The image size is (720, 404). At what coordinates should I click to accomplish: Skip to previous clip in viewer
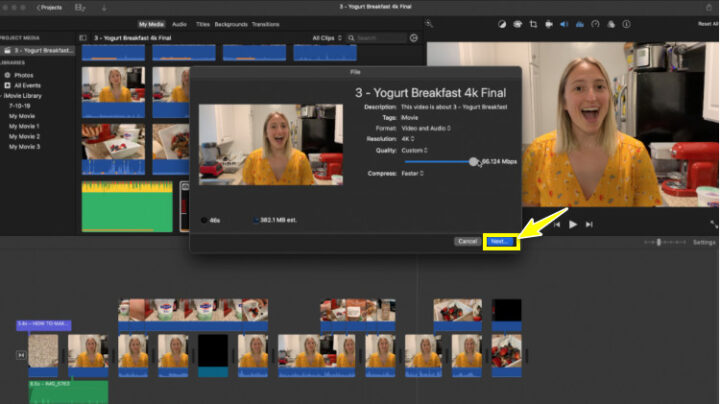557,224
